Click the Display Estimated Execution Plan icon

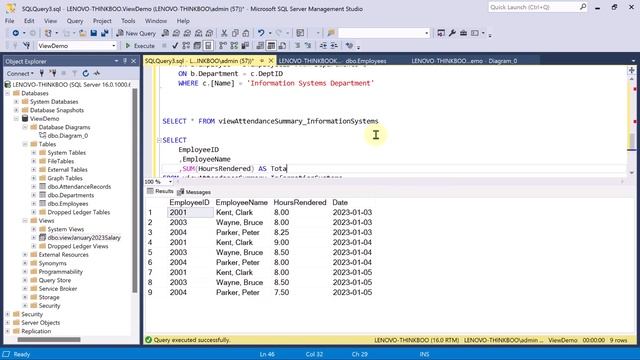tap(186, 46)
